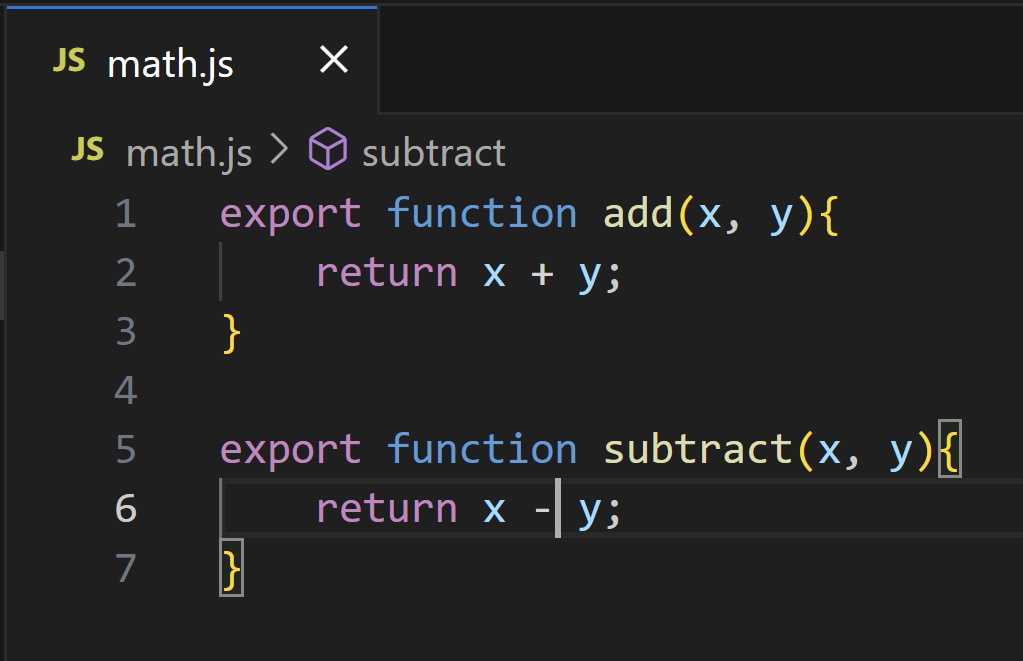The image size is (1023, 661).
Task: Click the 'return' keyword on line 2
Action: 387,273
